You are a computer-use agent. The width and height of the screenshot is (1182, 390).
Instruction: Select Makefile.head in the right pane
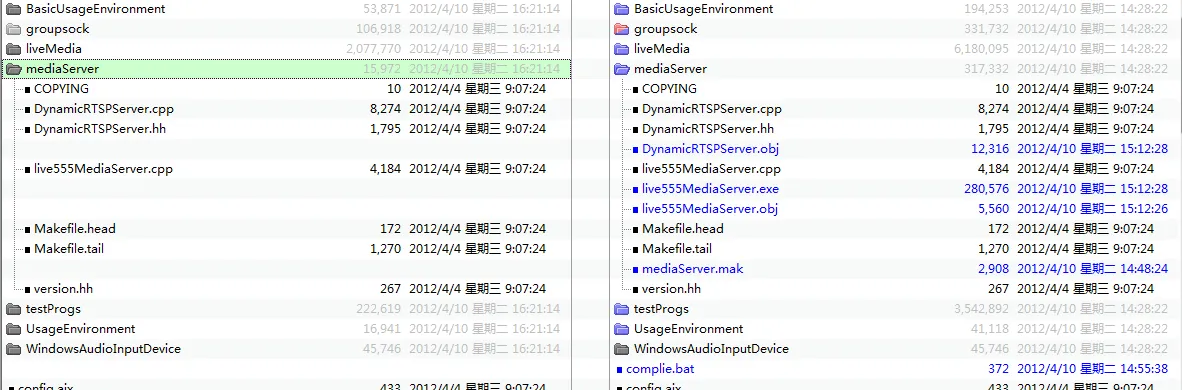click(x=683, y=229)
